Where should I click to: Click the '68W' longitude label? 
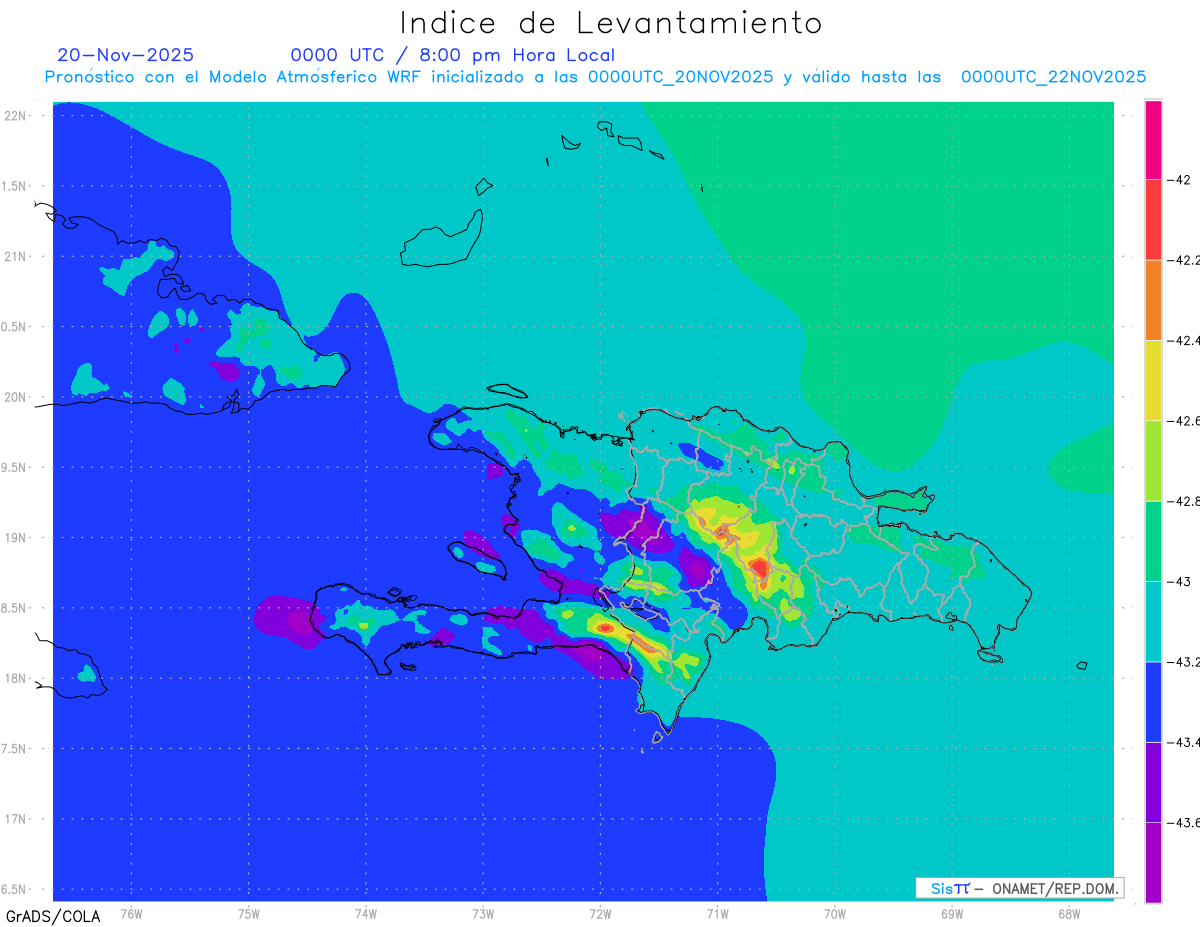click(x=1069, y=913)
